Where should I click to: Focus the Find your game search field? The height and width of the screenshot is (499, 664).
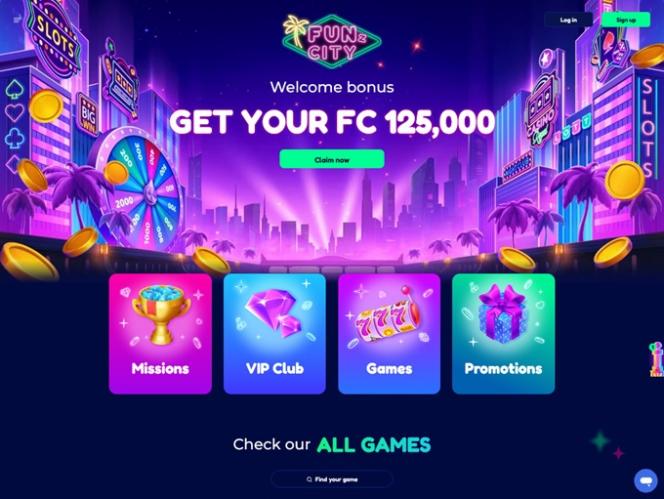(x=332, y=480)
